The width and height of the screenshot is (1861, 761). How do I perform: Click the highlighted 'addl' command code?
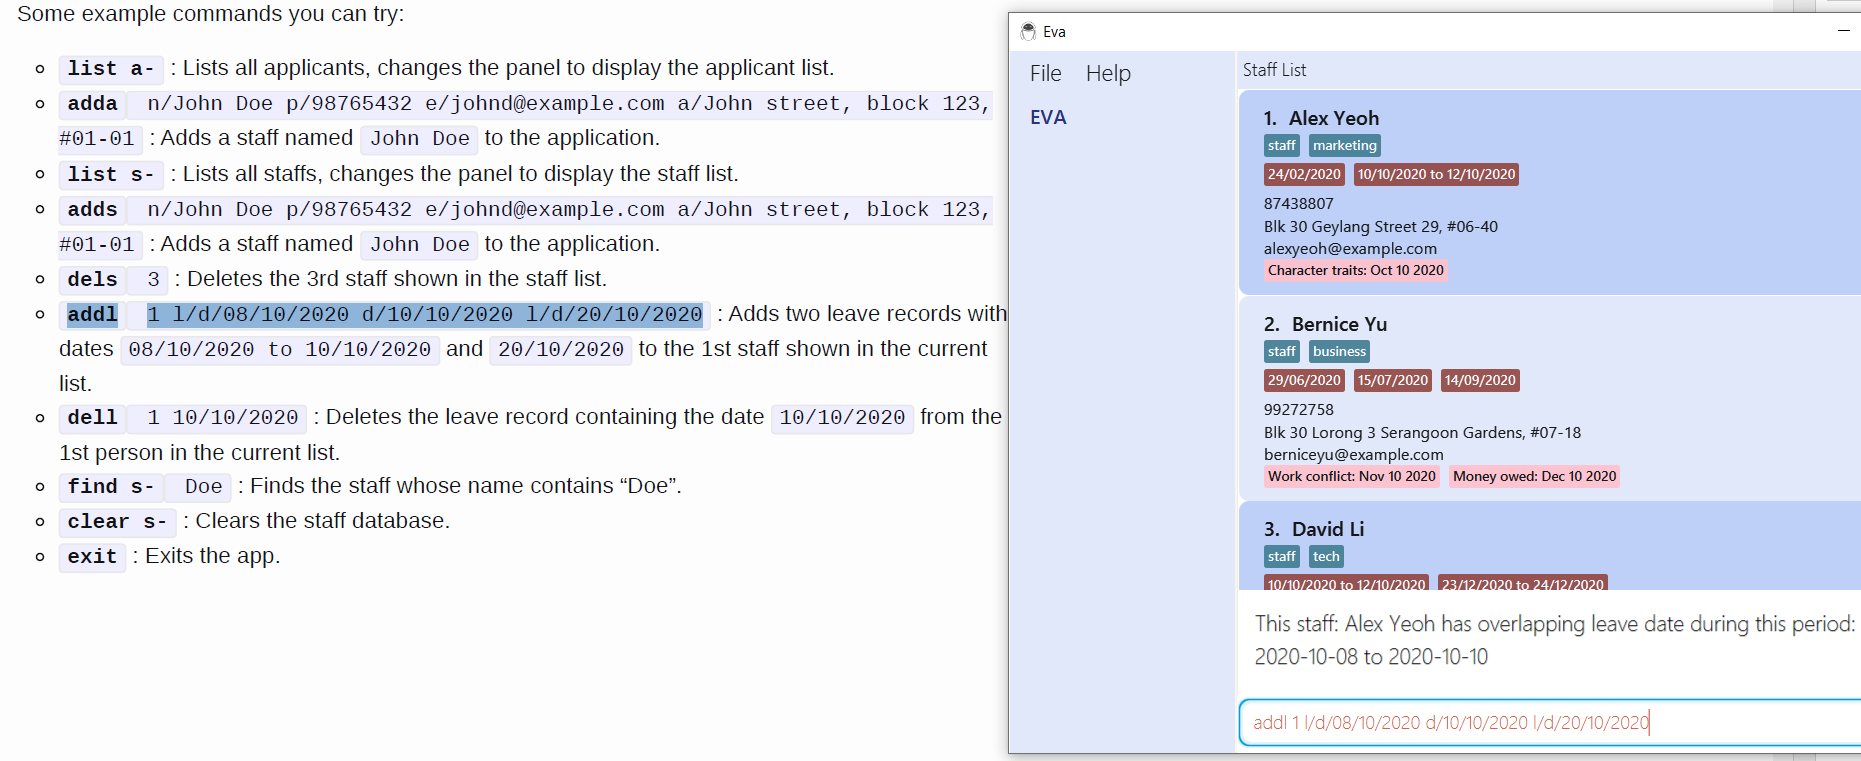click(x=92, y=314)
